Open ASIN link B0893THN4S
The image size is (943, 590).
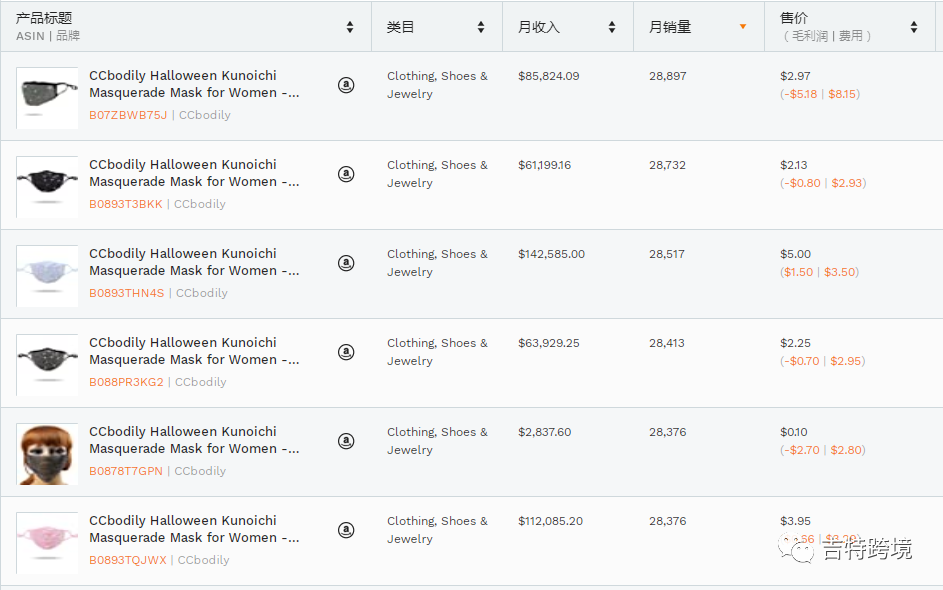pos(126,293)
